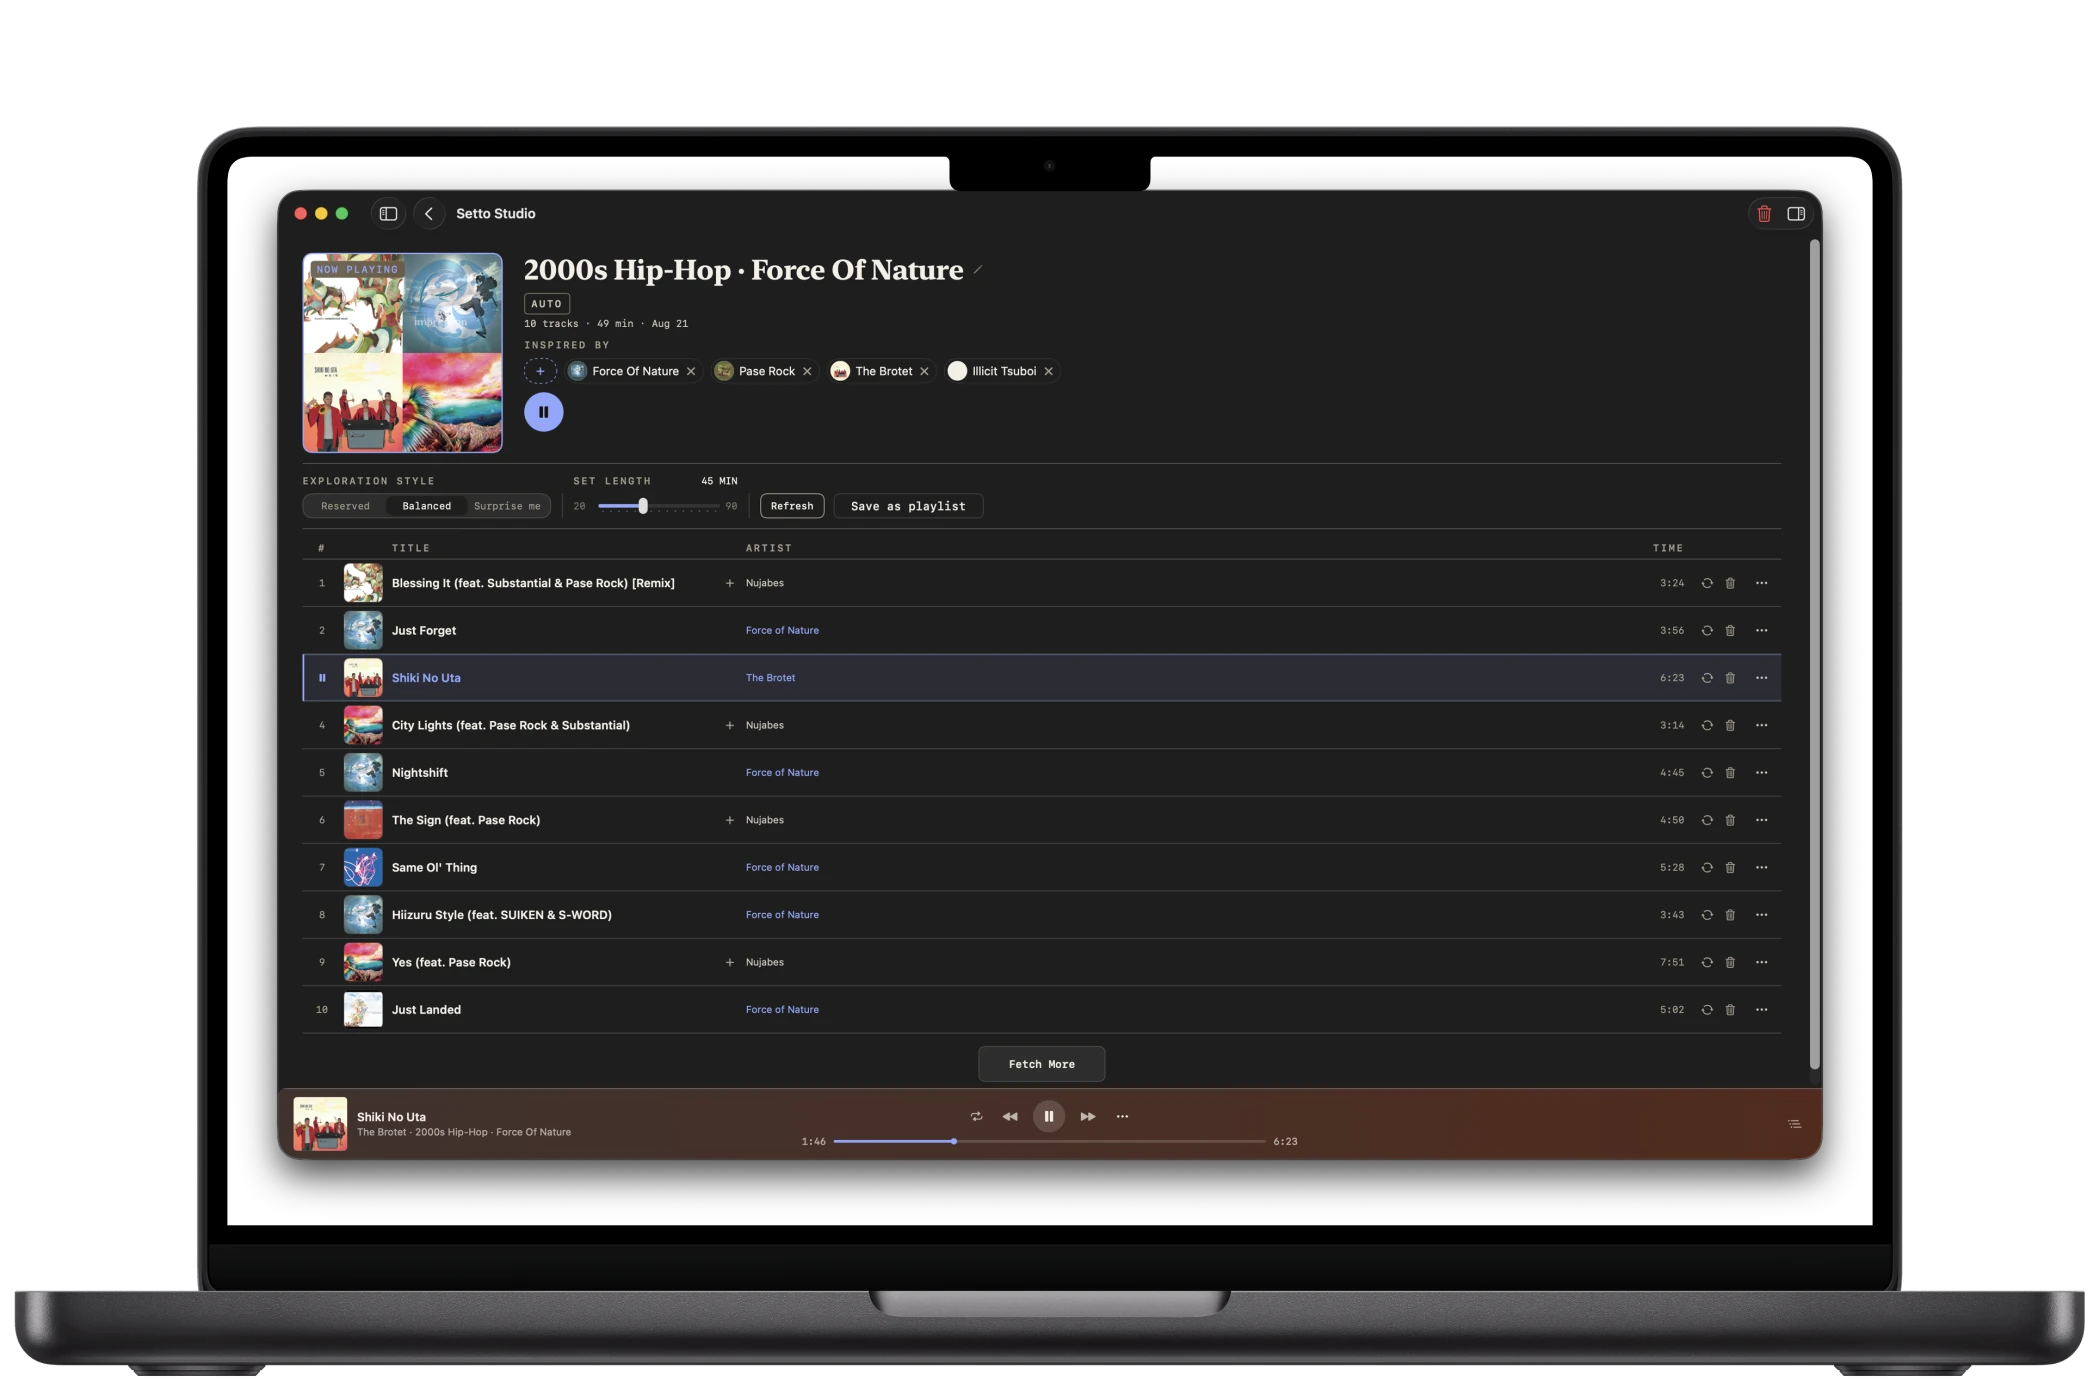Click the set length slider handle
The width and height of the screenshot is (2100, 1382).
point(643,506)
